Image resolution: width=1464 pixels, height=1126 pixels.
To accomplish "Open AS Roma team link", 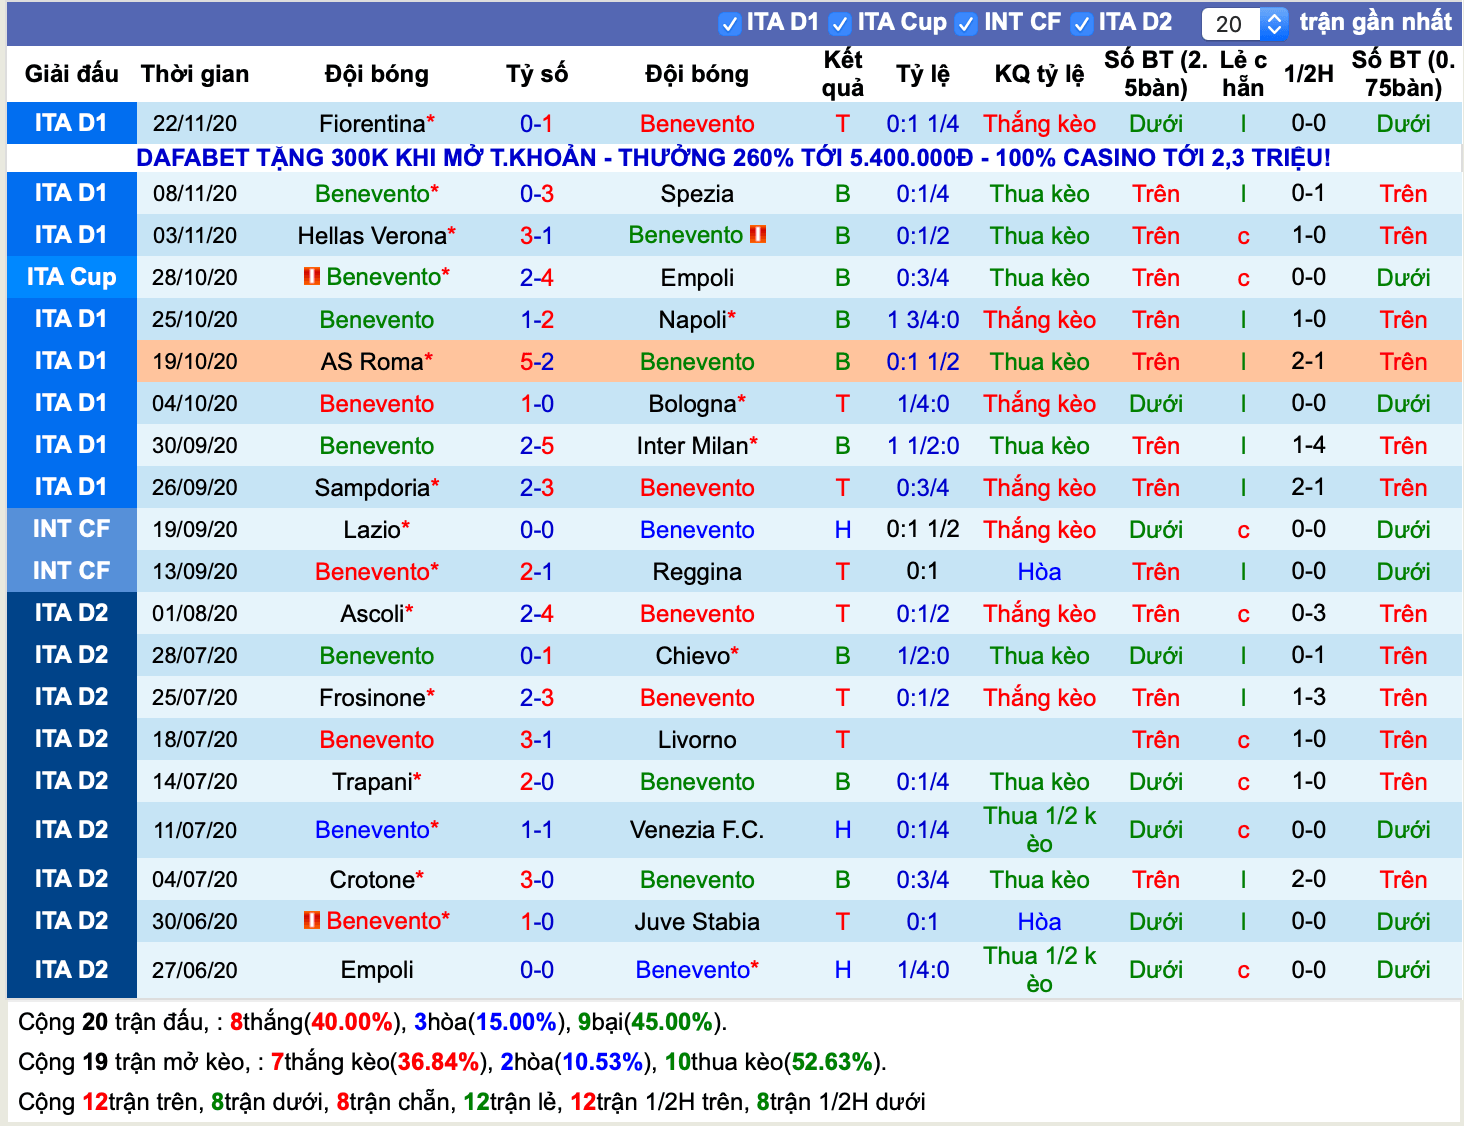I will click(372, 362).
